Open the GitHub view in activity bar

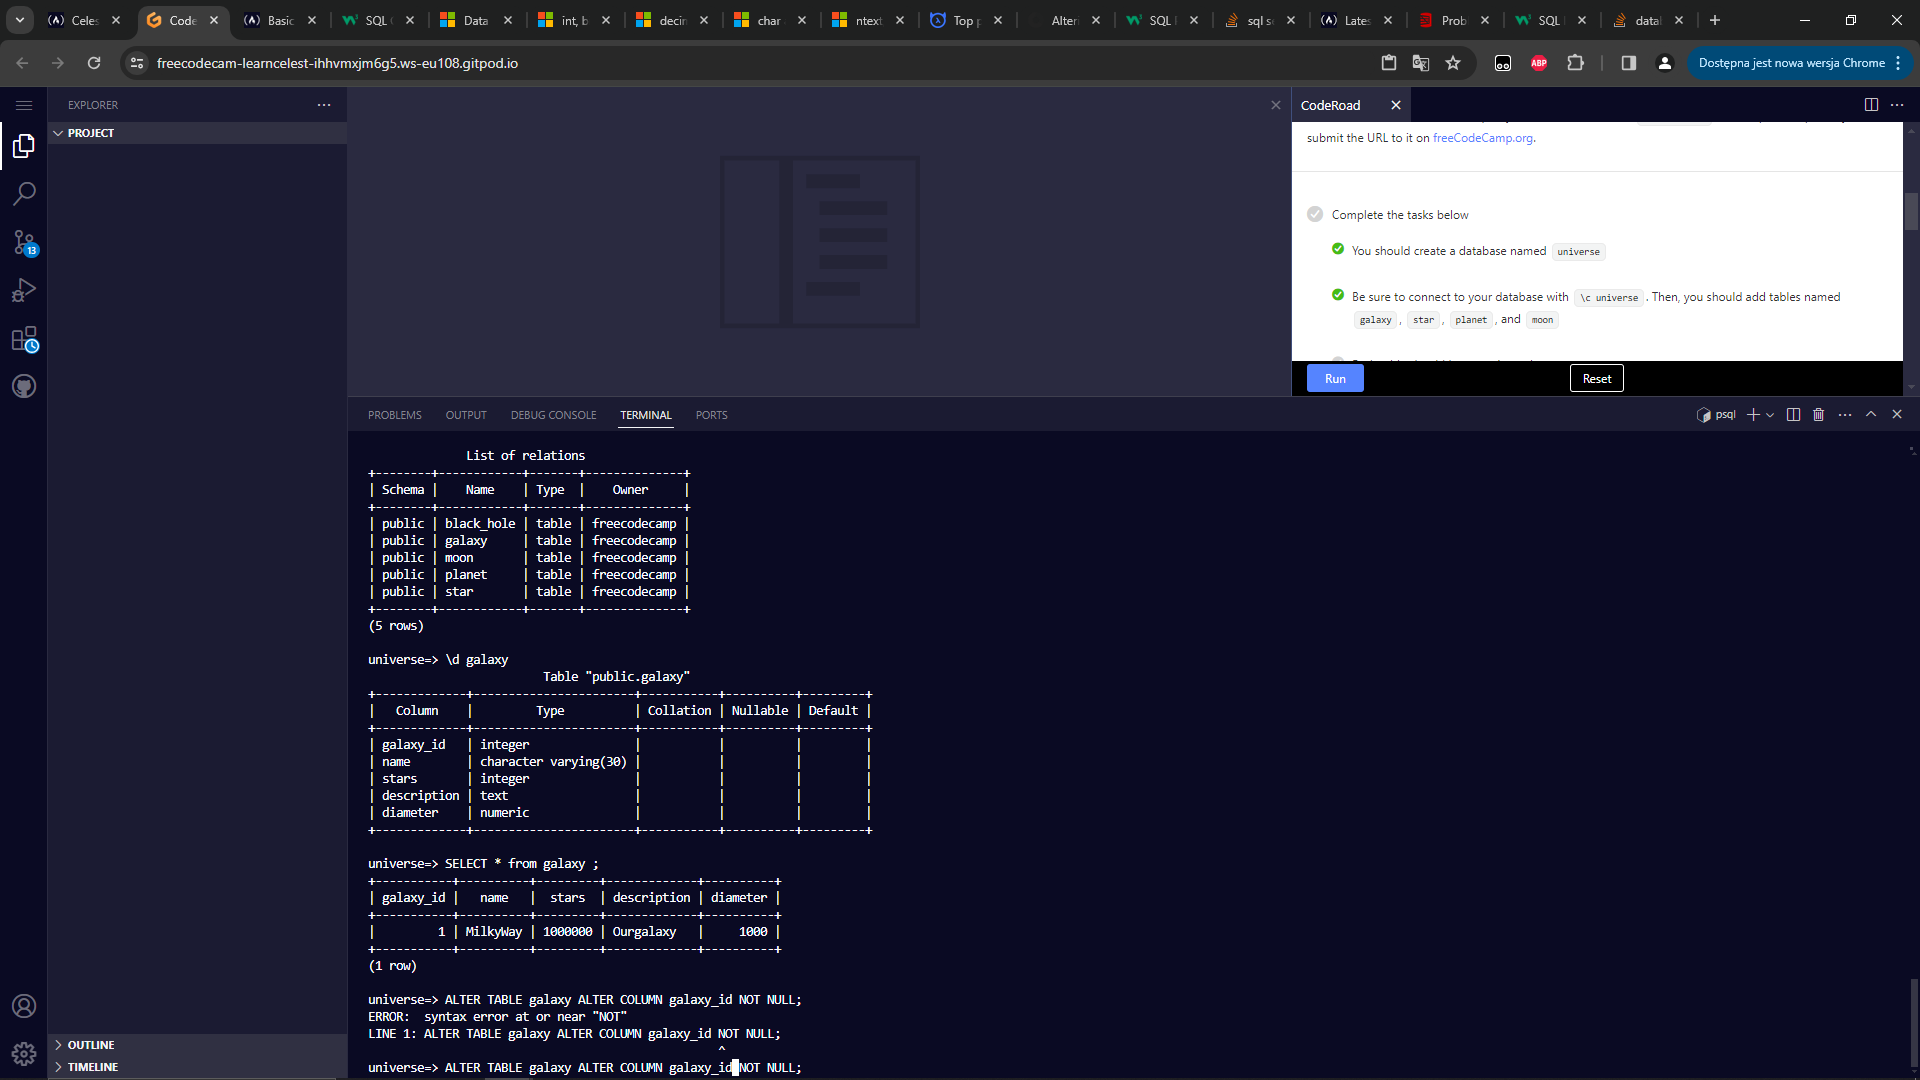point(24,386)
